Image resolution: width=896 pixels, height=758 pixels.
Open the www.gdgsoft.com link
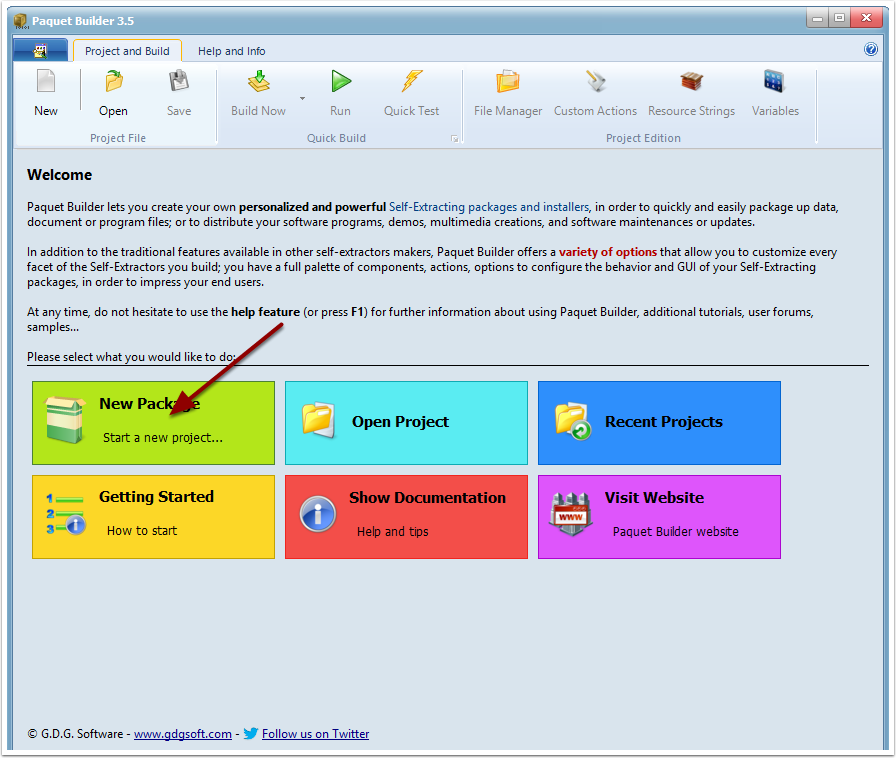point(183,734)
